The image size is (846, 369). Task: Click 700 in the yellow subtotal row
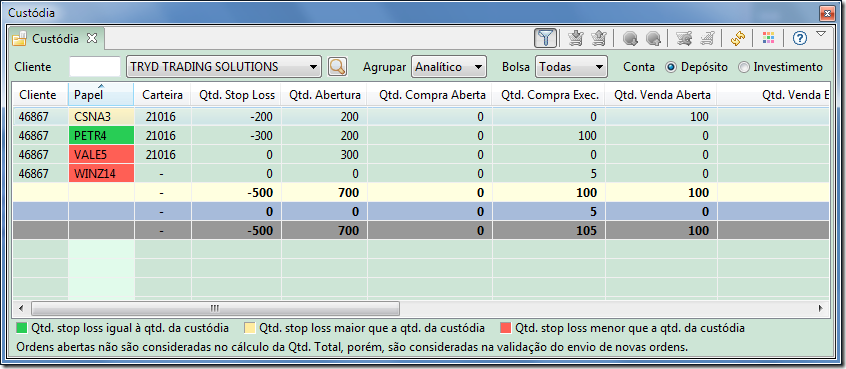(x=349, y=193)
